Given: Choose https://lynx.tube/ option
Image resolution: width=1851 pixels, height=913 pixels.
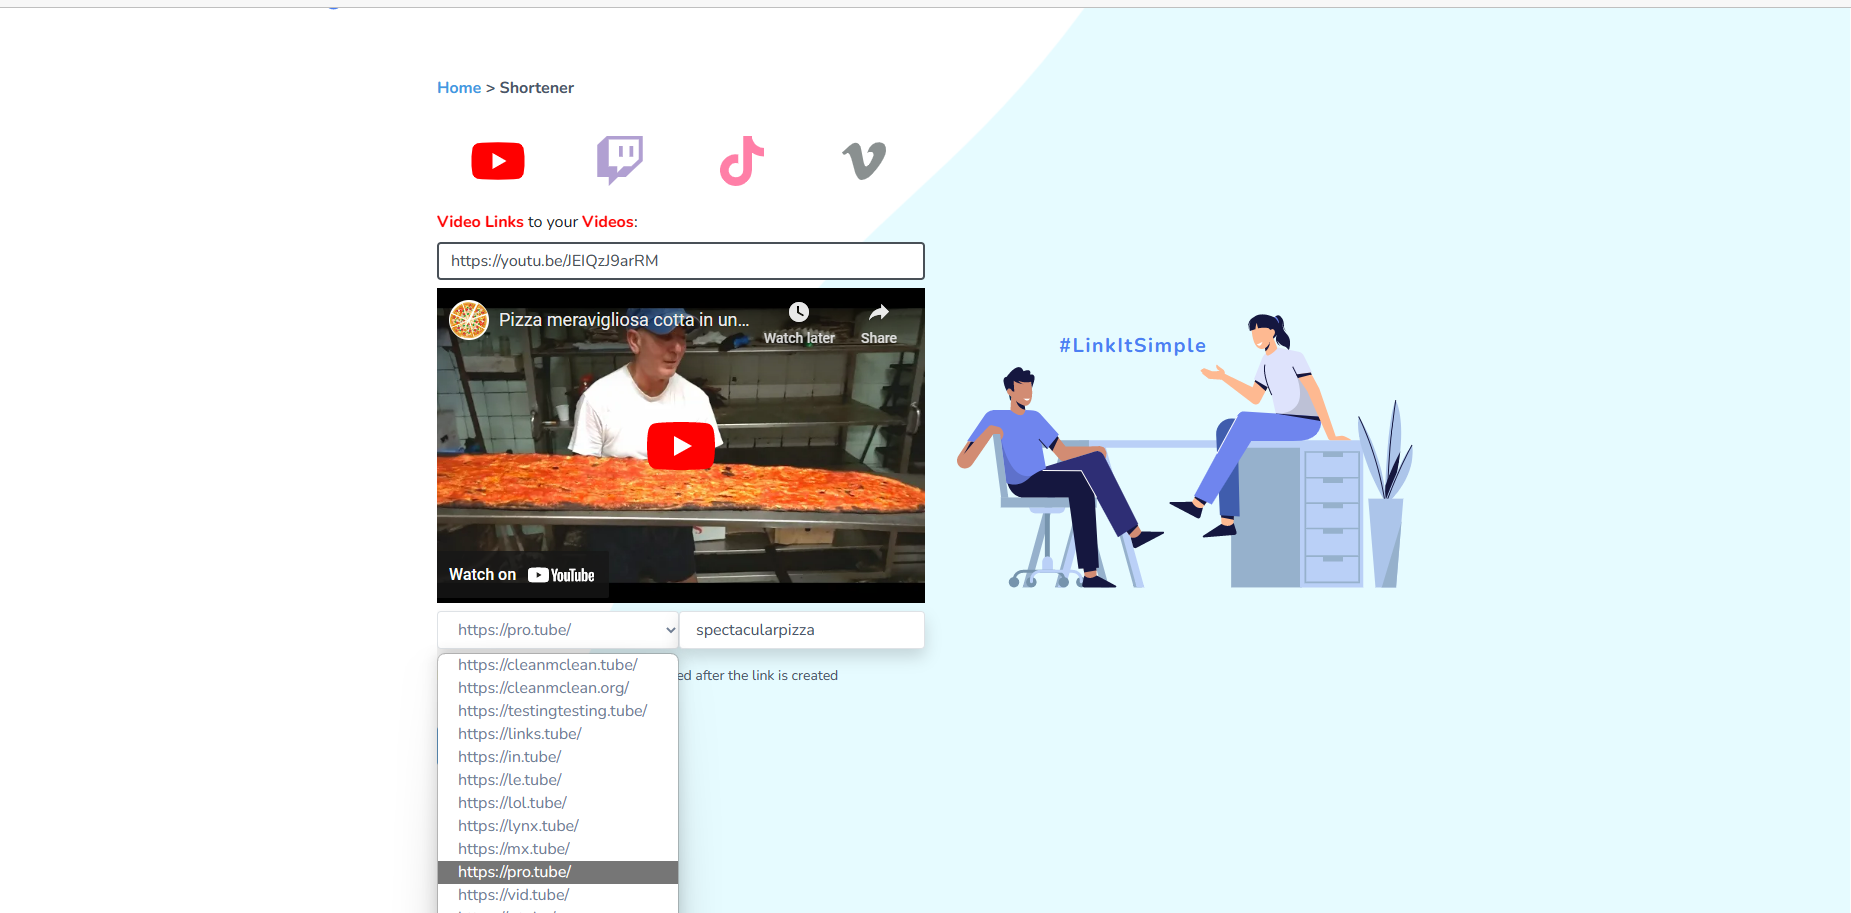Looking at the screenshot, I should click(x=558, y=826).
